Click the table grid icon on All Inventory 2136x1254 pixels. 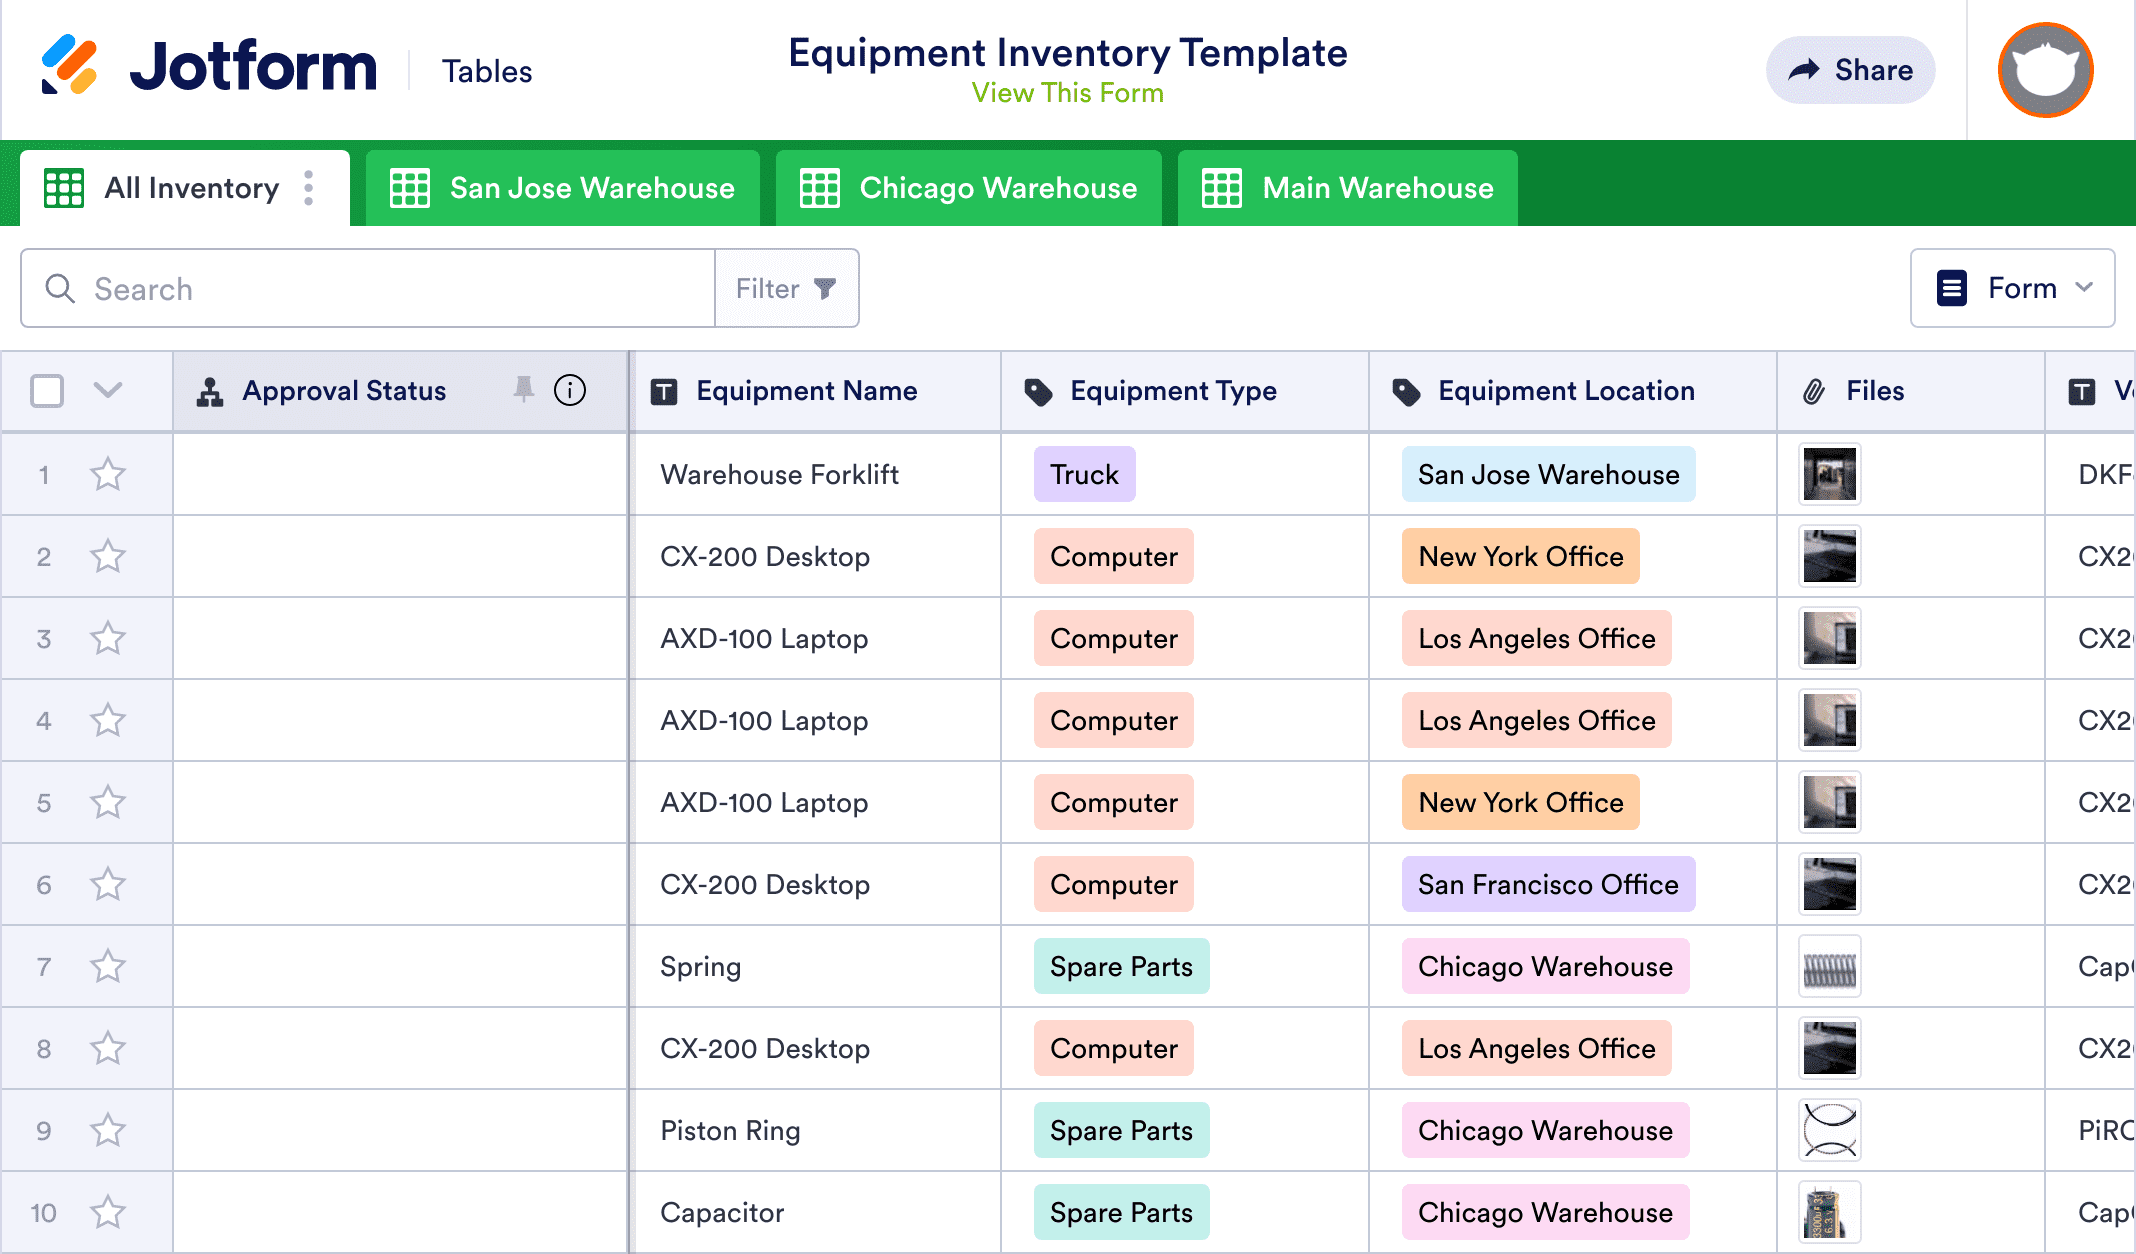[63, 187]
